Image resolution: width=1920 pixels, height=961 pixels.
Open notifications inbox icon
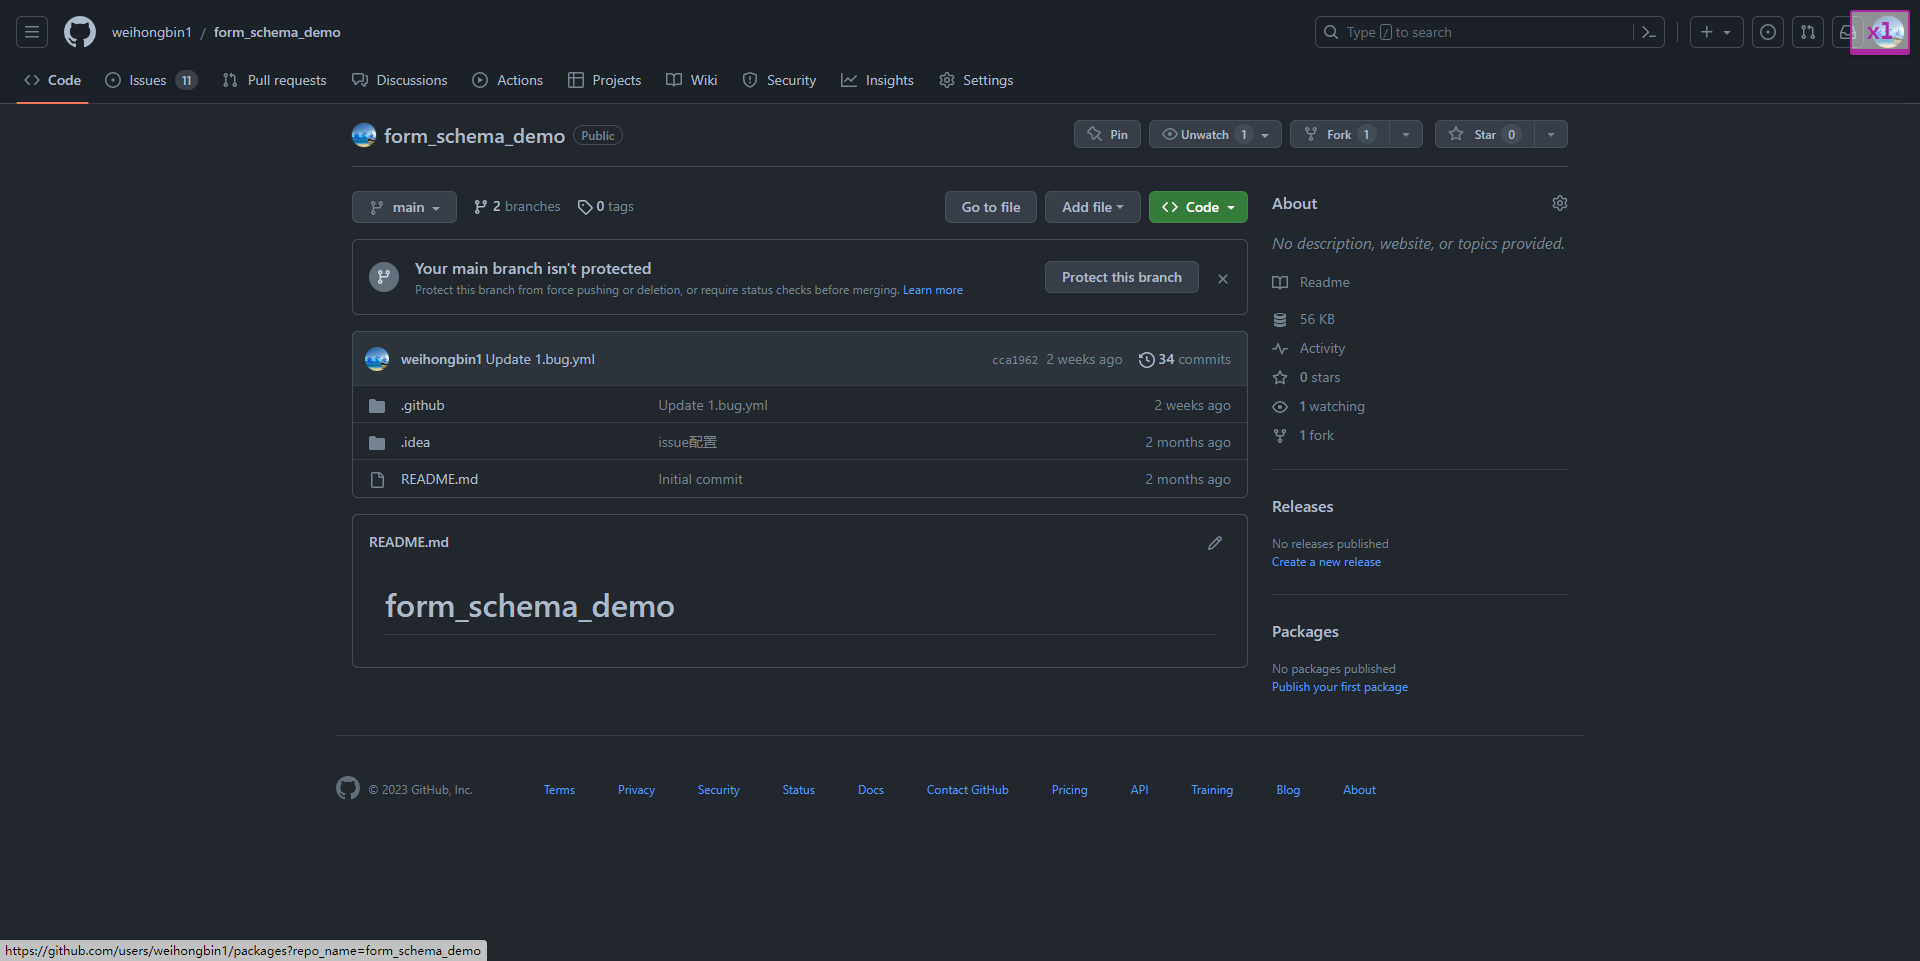tap(1845, 31)
